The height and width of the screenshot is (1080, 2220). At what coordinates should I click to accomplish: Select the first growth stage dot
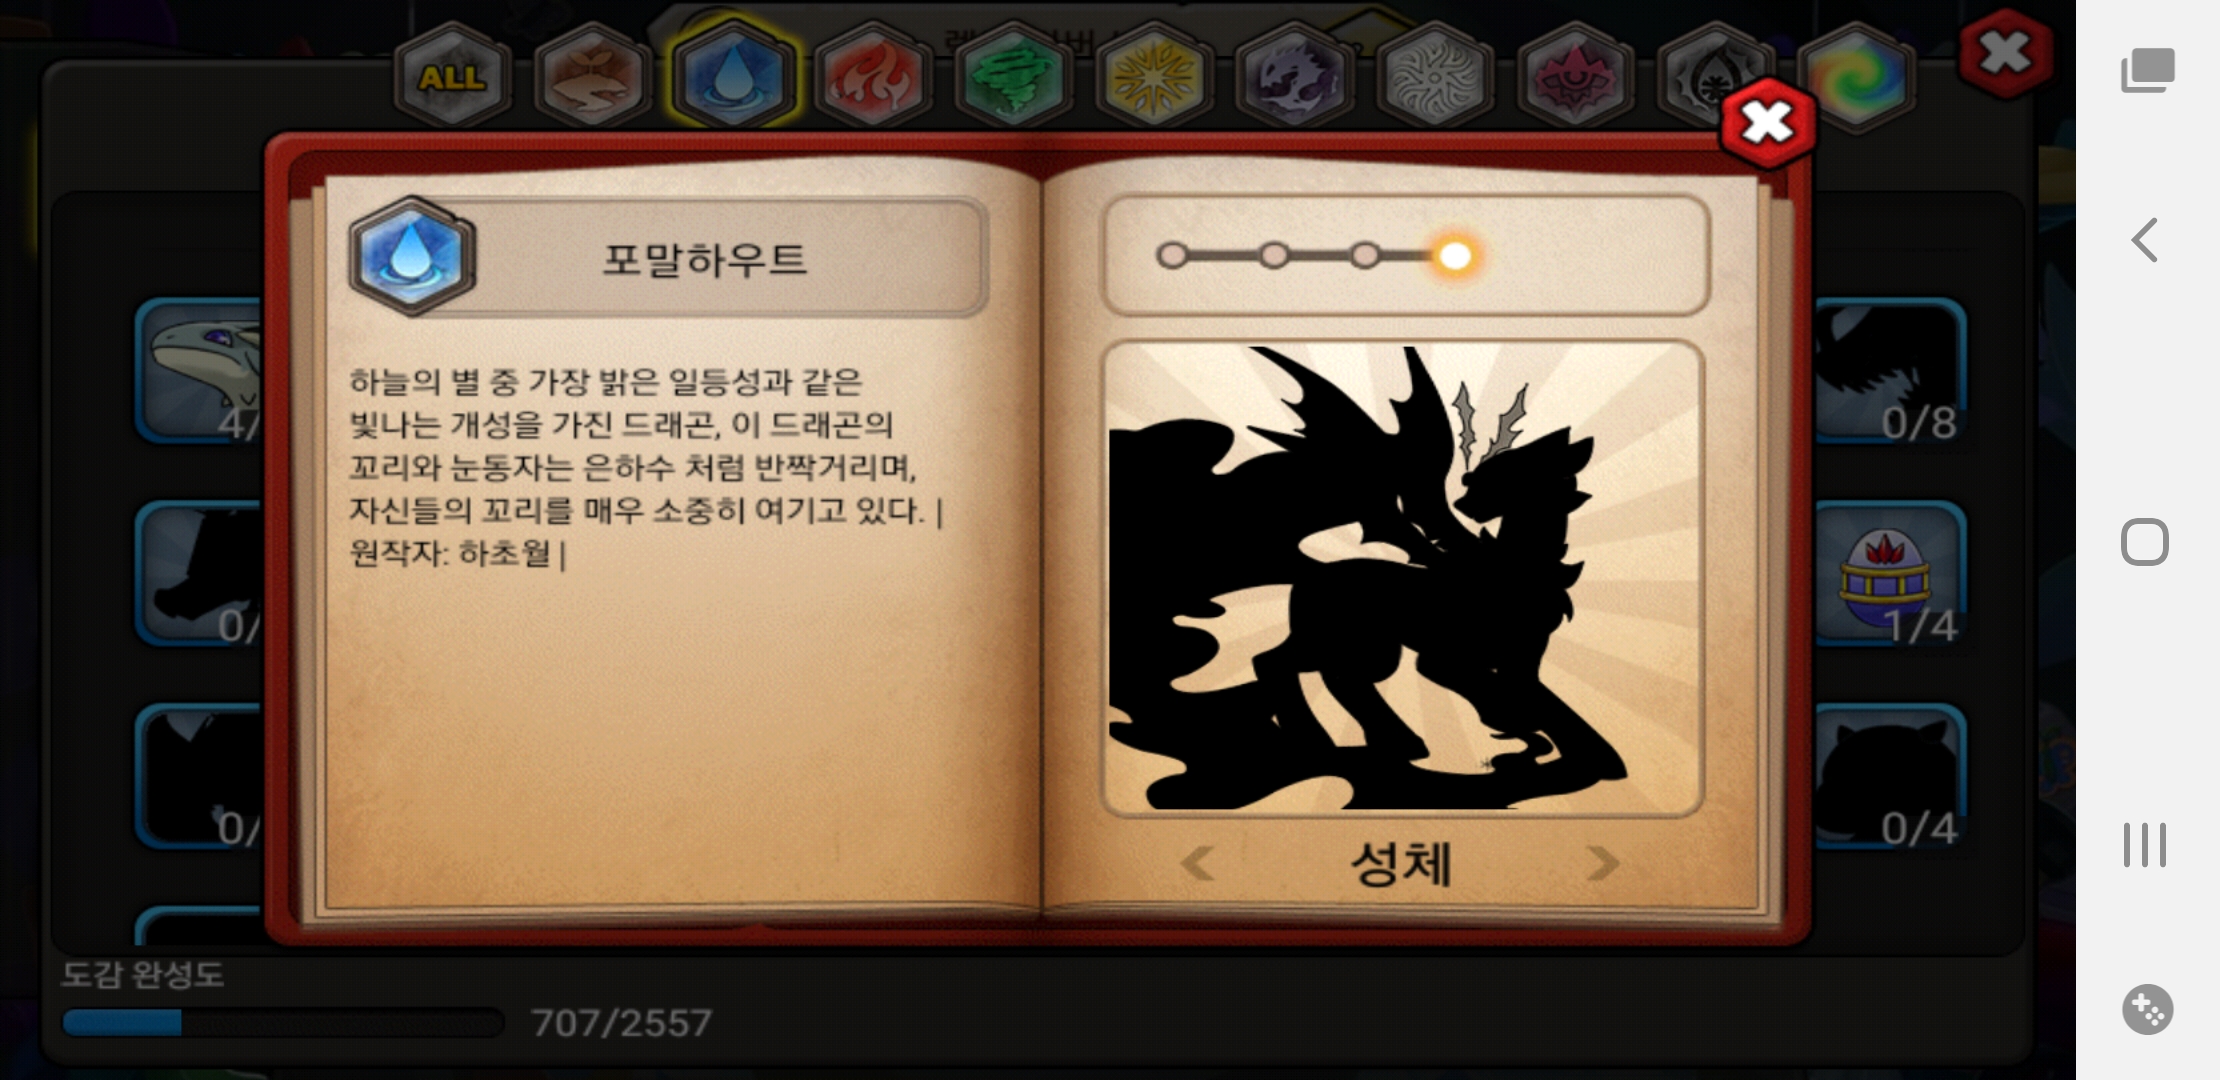point(1172,256)
